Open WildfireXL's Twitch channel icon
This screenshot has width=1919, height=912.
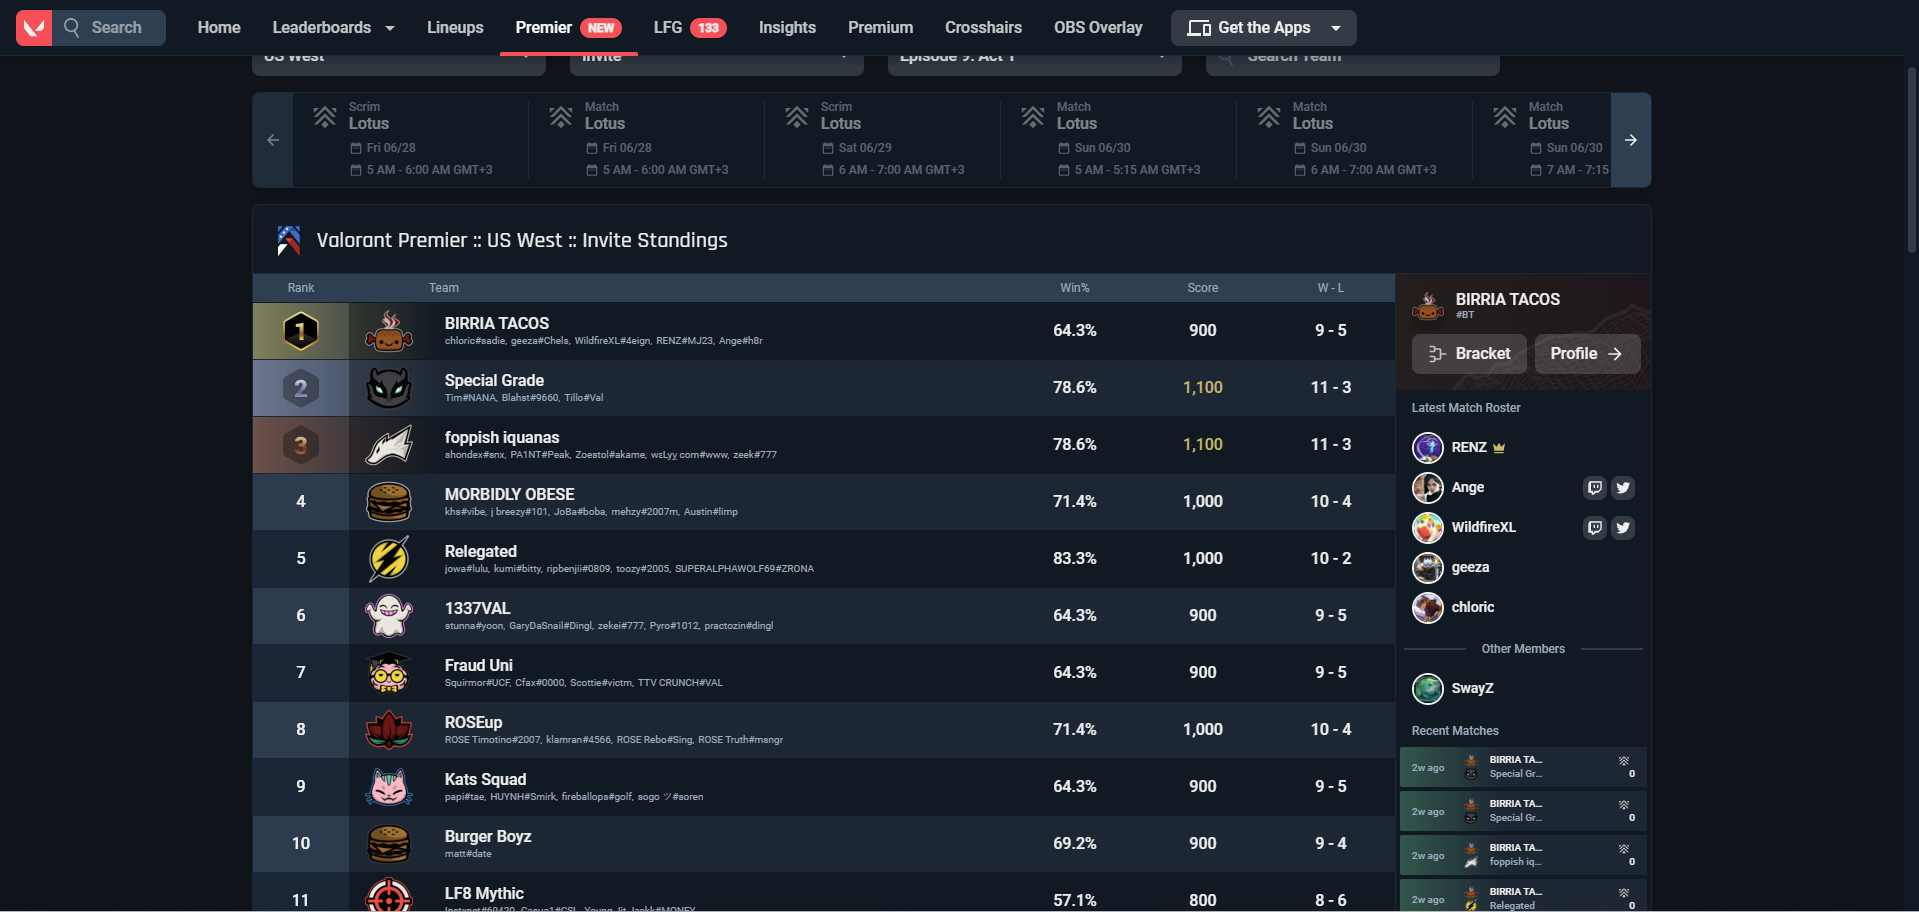(1595, 528)
